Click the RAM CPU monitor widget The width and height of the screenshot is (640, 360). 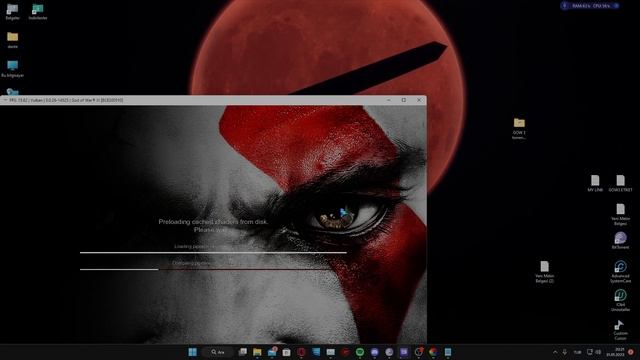(x=591, y=6)
